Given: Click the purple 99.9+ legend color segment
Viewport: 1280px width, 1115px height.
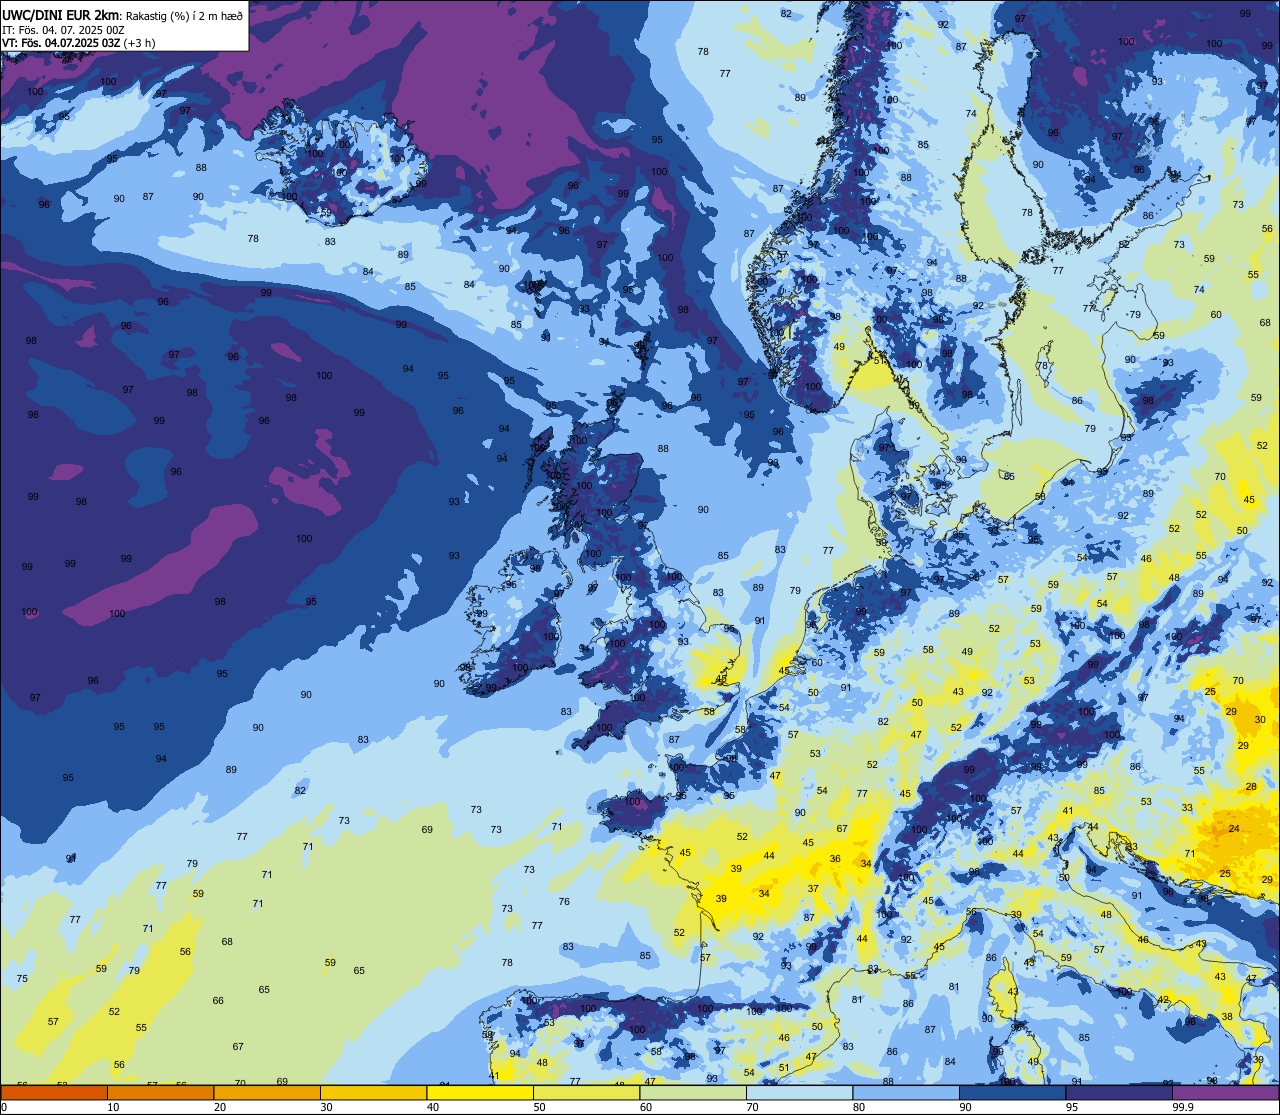Looking at the screenshot, I should click(1226, 1092).
